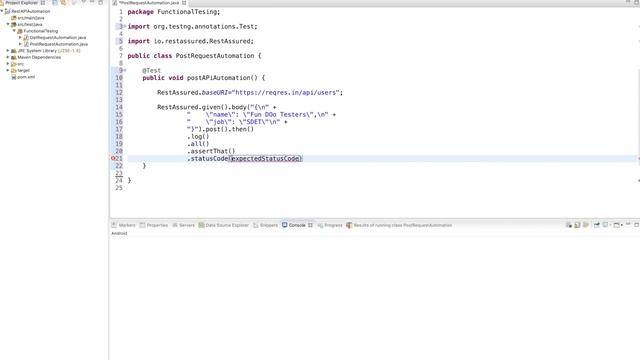The height and width of the screenshot is (360, 640).
Task: Open pom.xml in Project Explorer
Action: coord(26,77)
